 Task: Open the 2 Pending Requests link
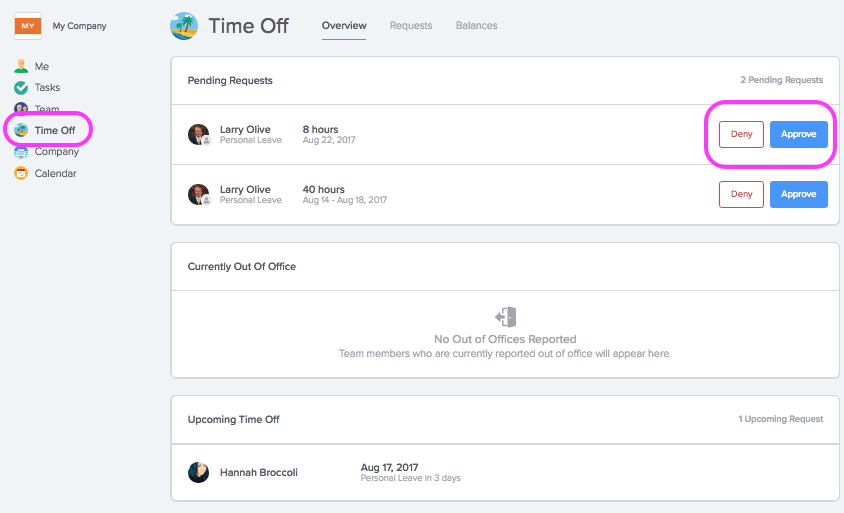(x=782, y=80)
